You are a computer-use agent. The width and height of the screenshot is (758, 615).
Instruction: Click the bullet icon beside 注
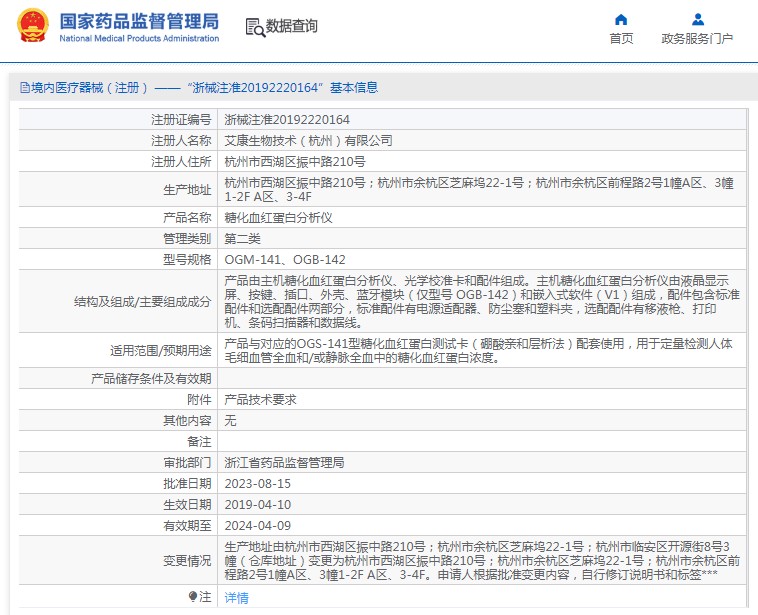tap(193, 596)
